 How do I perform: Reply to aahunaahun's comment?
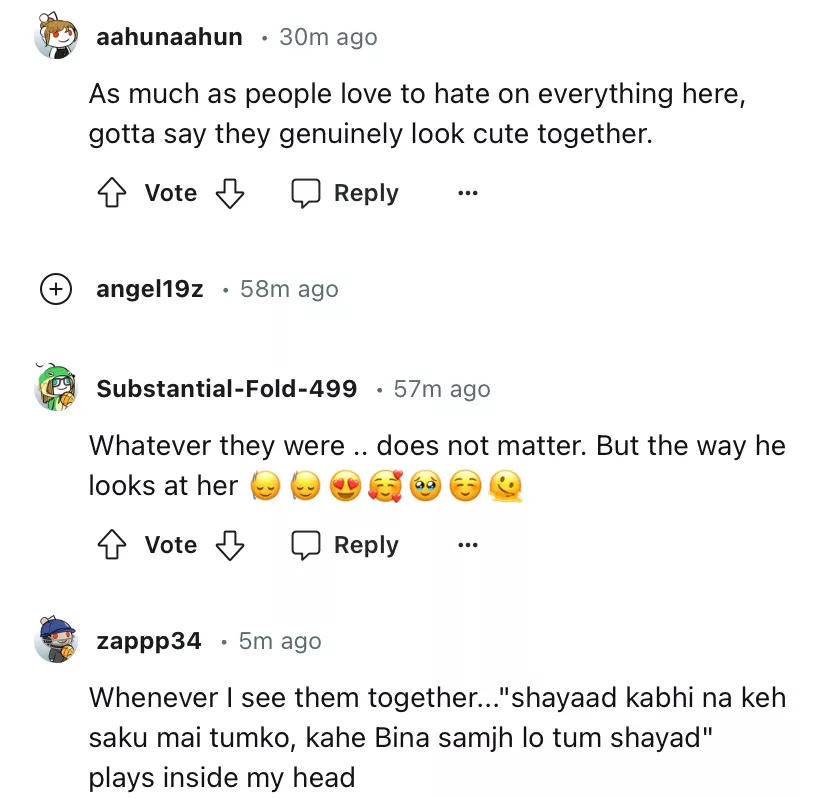coord(345,193)
